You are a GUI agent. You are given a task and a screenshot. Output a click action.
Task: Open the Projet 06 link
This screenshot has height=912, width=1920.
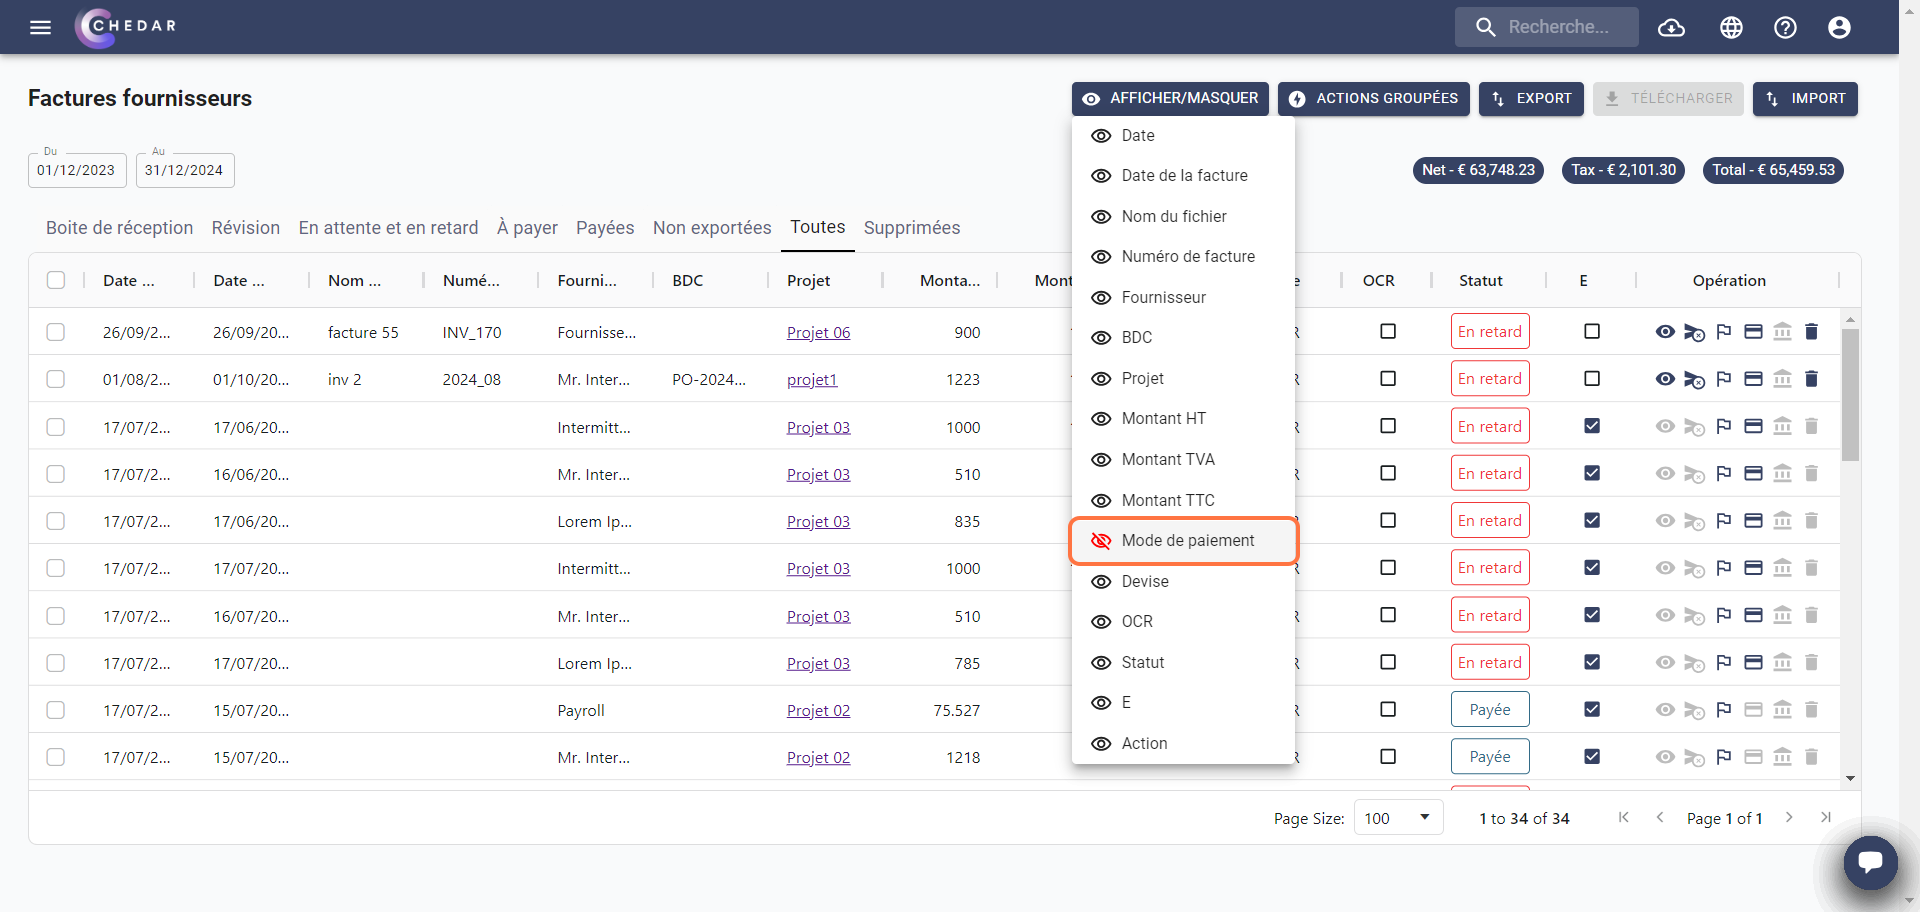pyautogui.click(x=818, y=333)
